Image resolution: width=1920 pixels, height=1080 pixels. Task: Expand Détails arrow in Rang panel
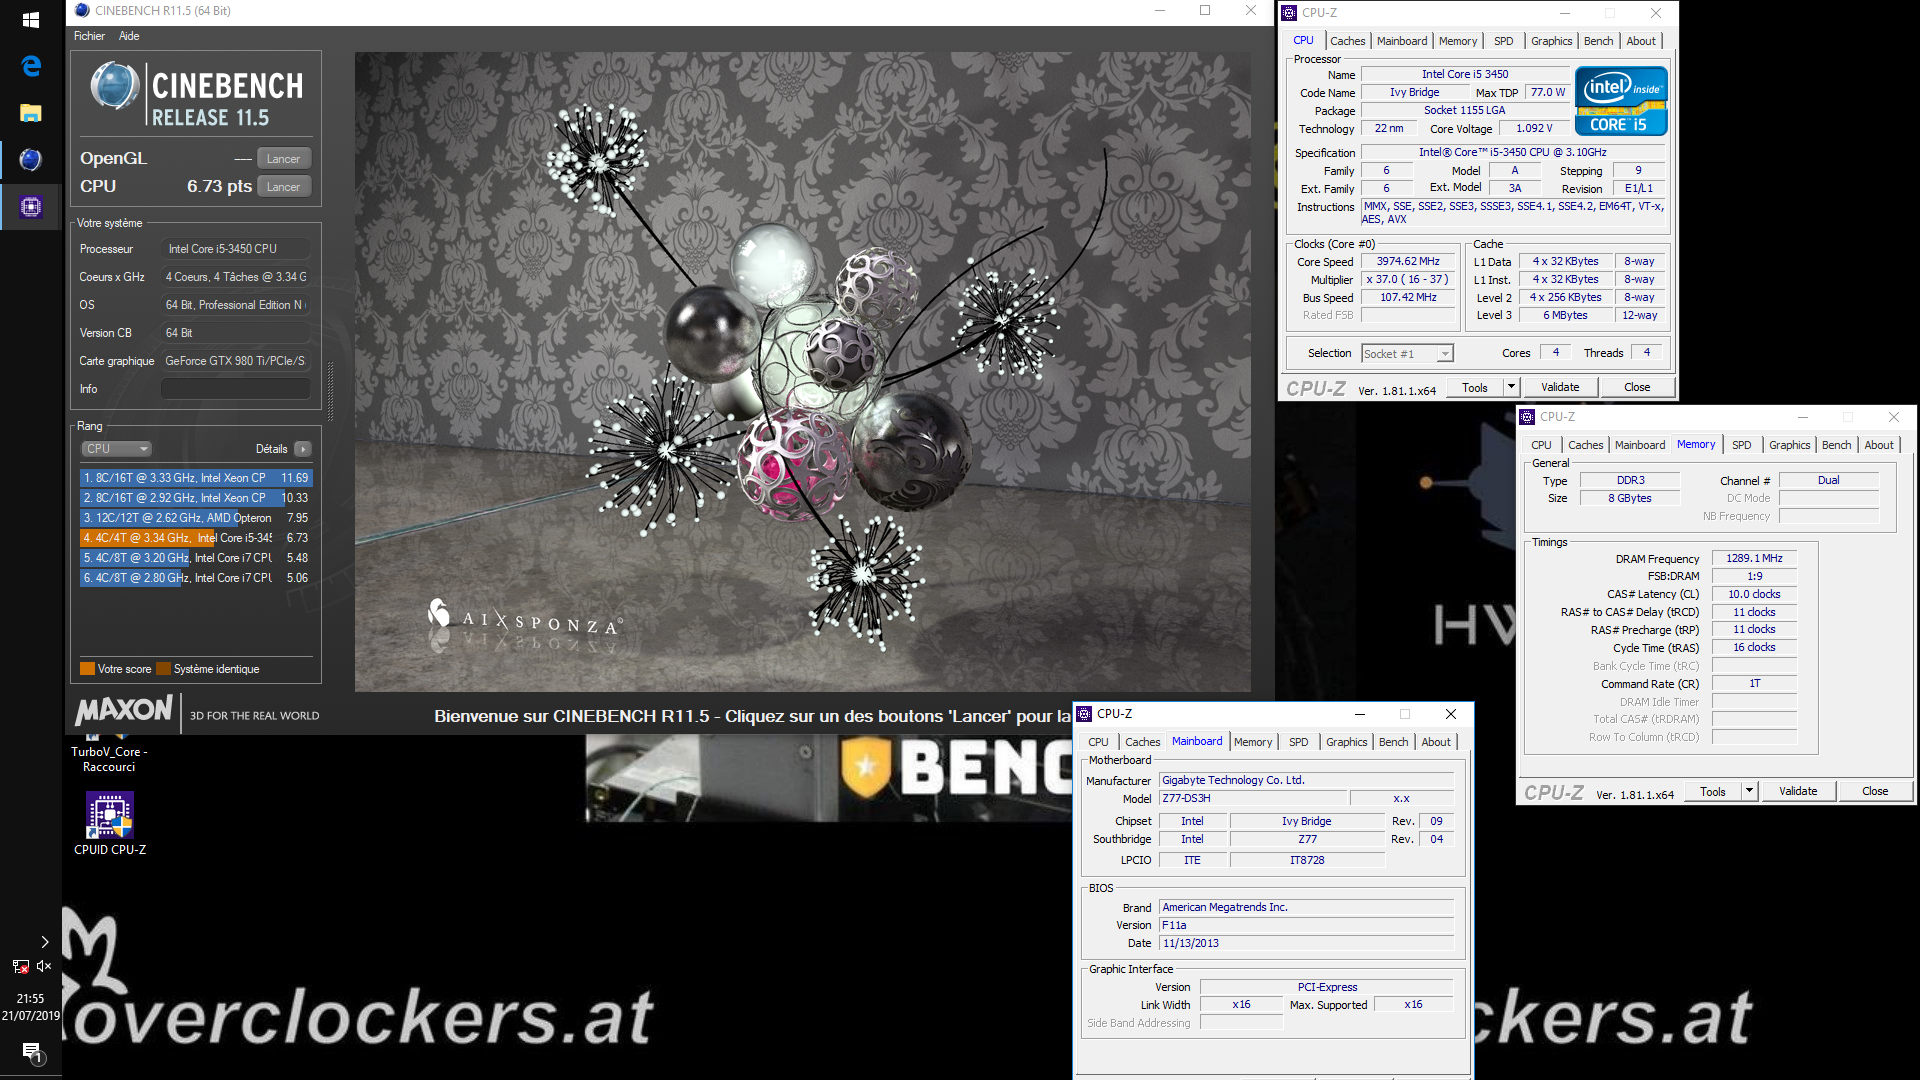(x=303, y=449)
